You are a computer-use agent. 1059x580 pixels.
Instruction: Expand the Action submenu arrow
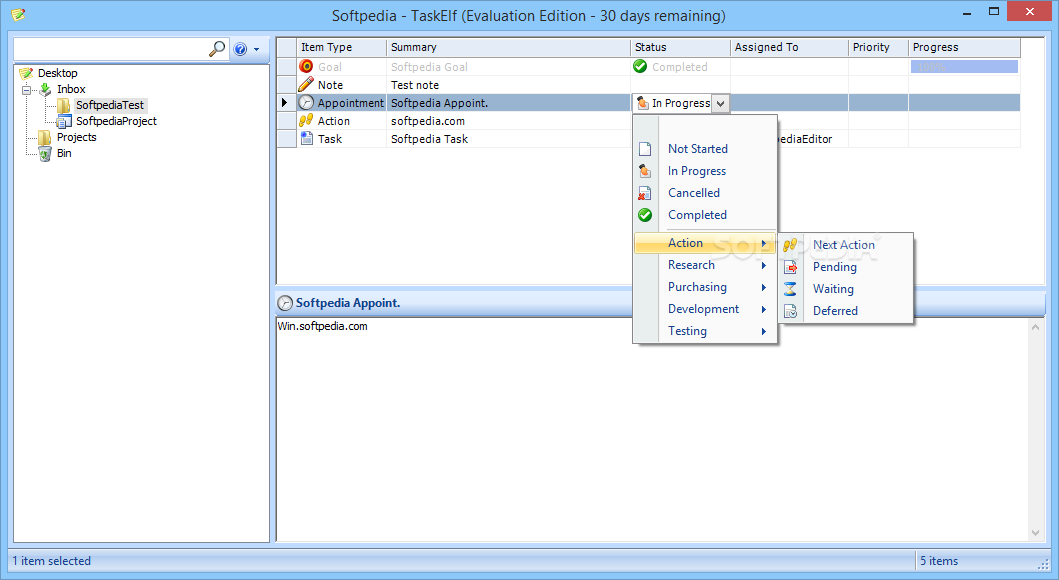pos(764,243)
